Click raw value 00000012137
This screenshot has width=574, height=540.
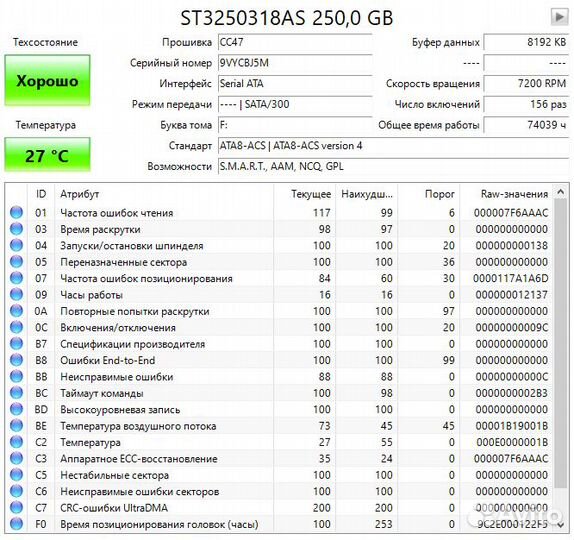pyautogui.click(x=512, y=295)
